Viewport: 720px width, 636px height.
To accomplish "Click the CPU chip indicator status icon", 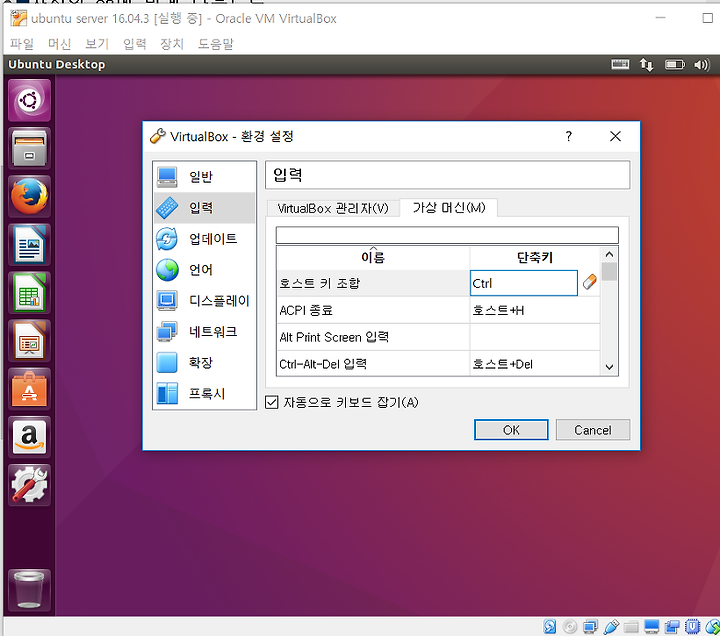I will 692,626.
